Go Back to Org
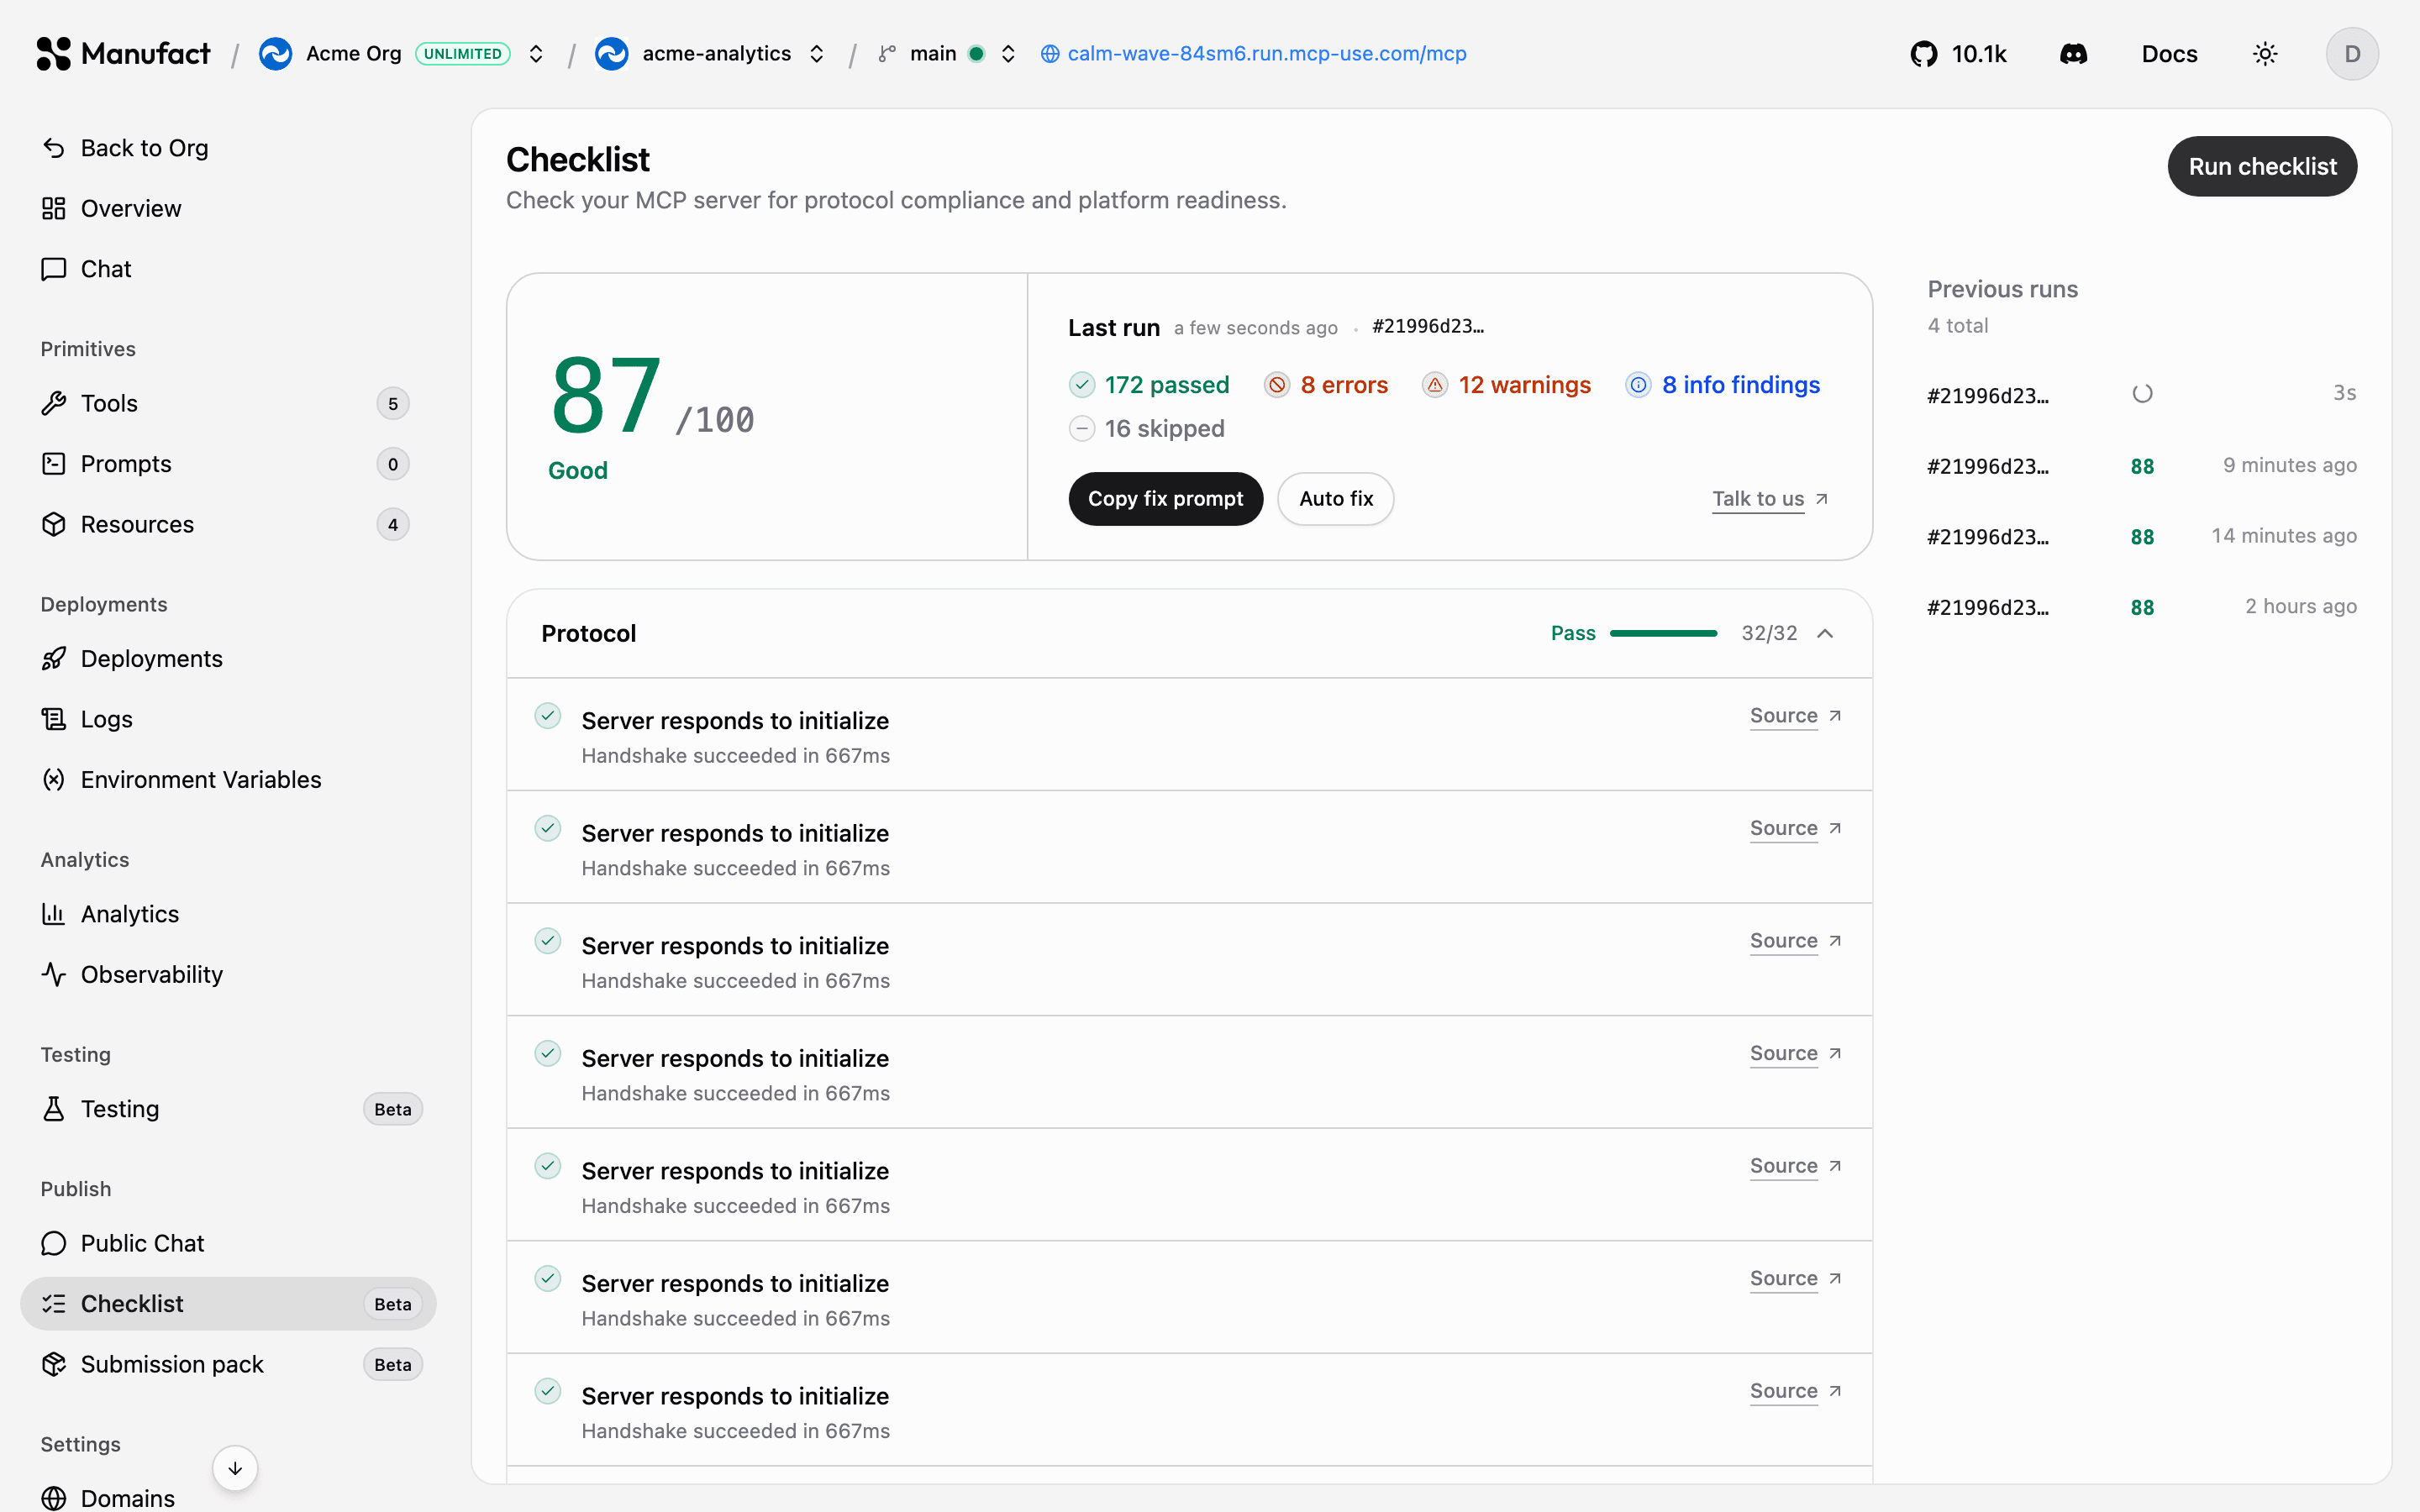2420x1512 pixels. click(x=228, y=148)
